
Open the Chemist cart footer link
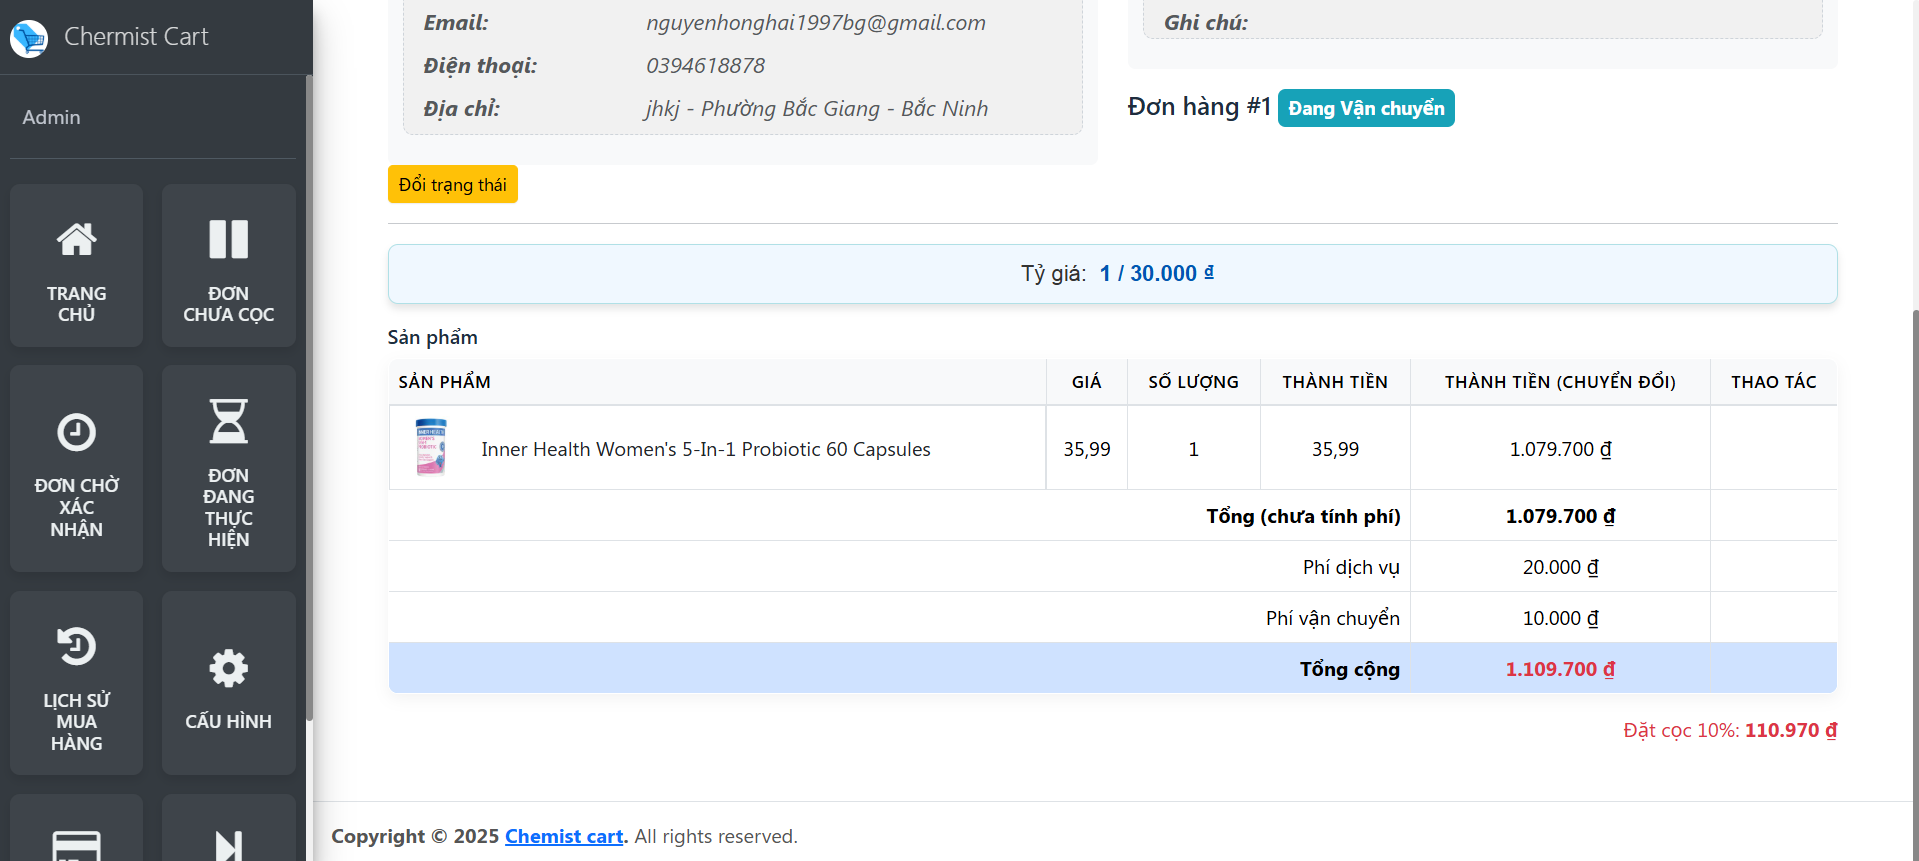click(564, 836)
